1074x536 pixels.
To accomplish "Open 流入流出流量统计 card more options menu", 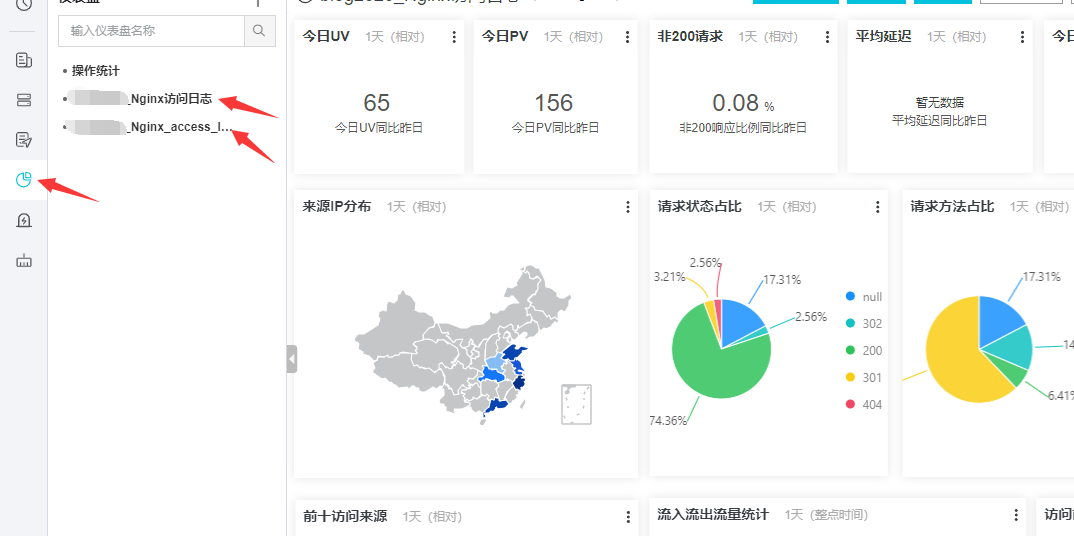I will [x=1016, y=515].
